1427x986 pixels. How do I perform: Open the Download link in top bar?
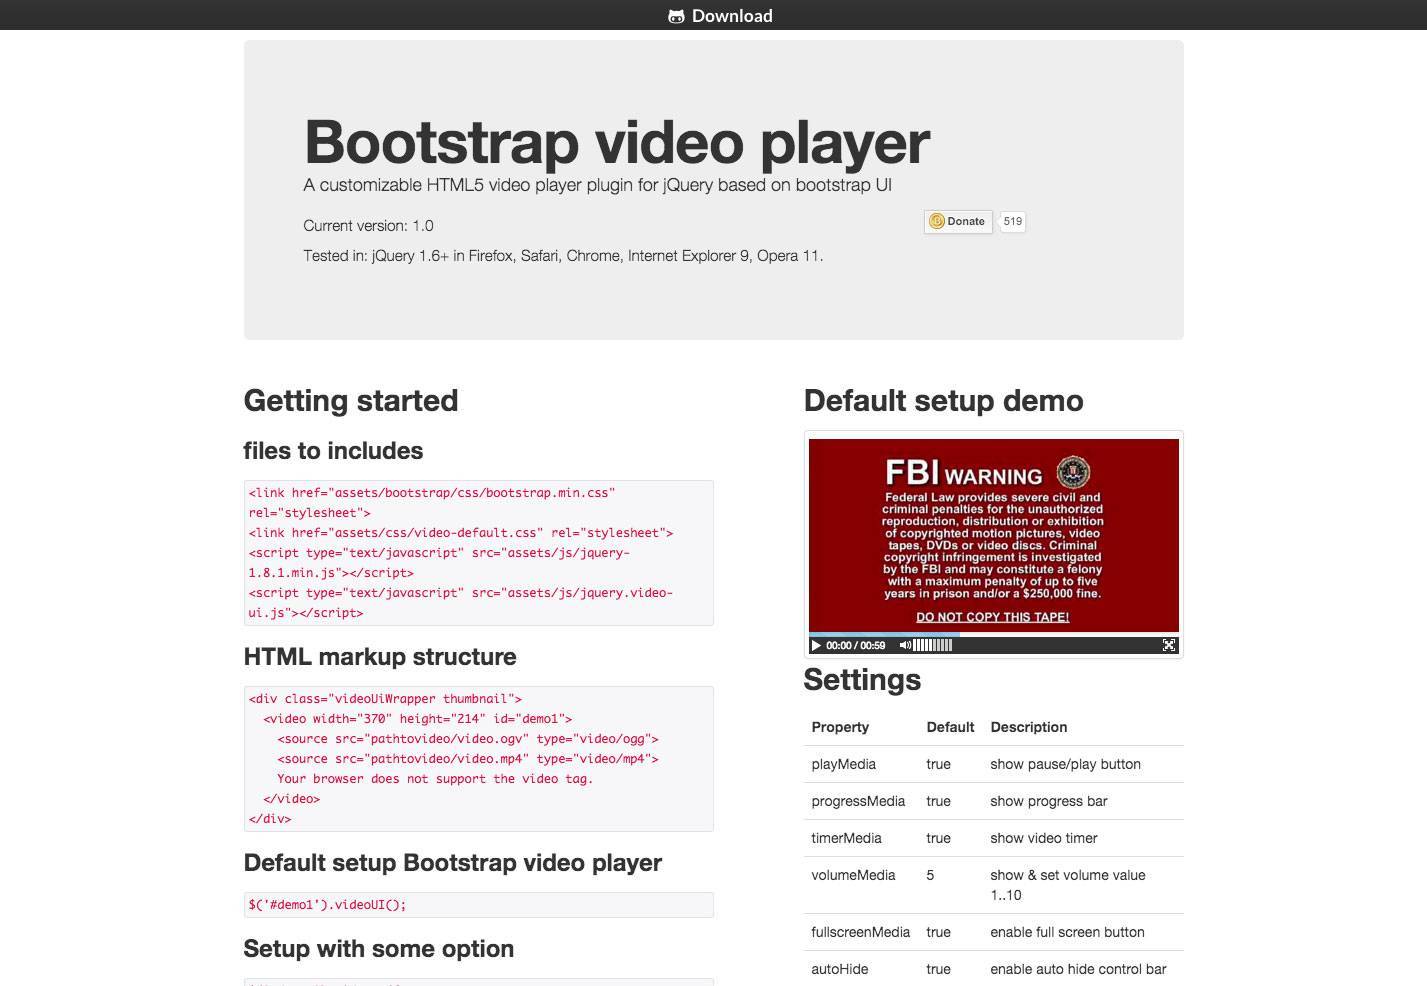tap(721, 15)
